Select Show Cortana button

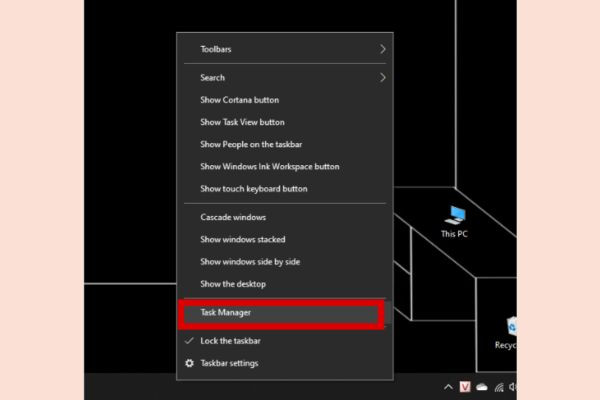pyautogui.click(x=284, y=100)
